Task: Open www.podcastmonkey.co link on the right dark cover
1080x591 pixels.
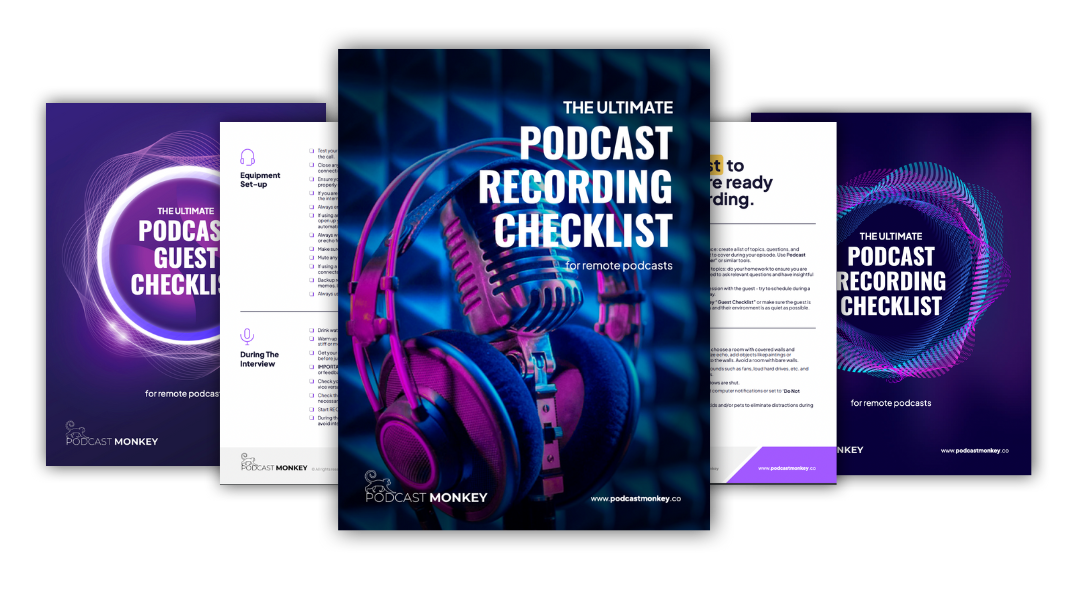Action: (975, 450)
